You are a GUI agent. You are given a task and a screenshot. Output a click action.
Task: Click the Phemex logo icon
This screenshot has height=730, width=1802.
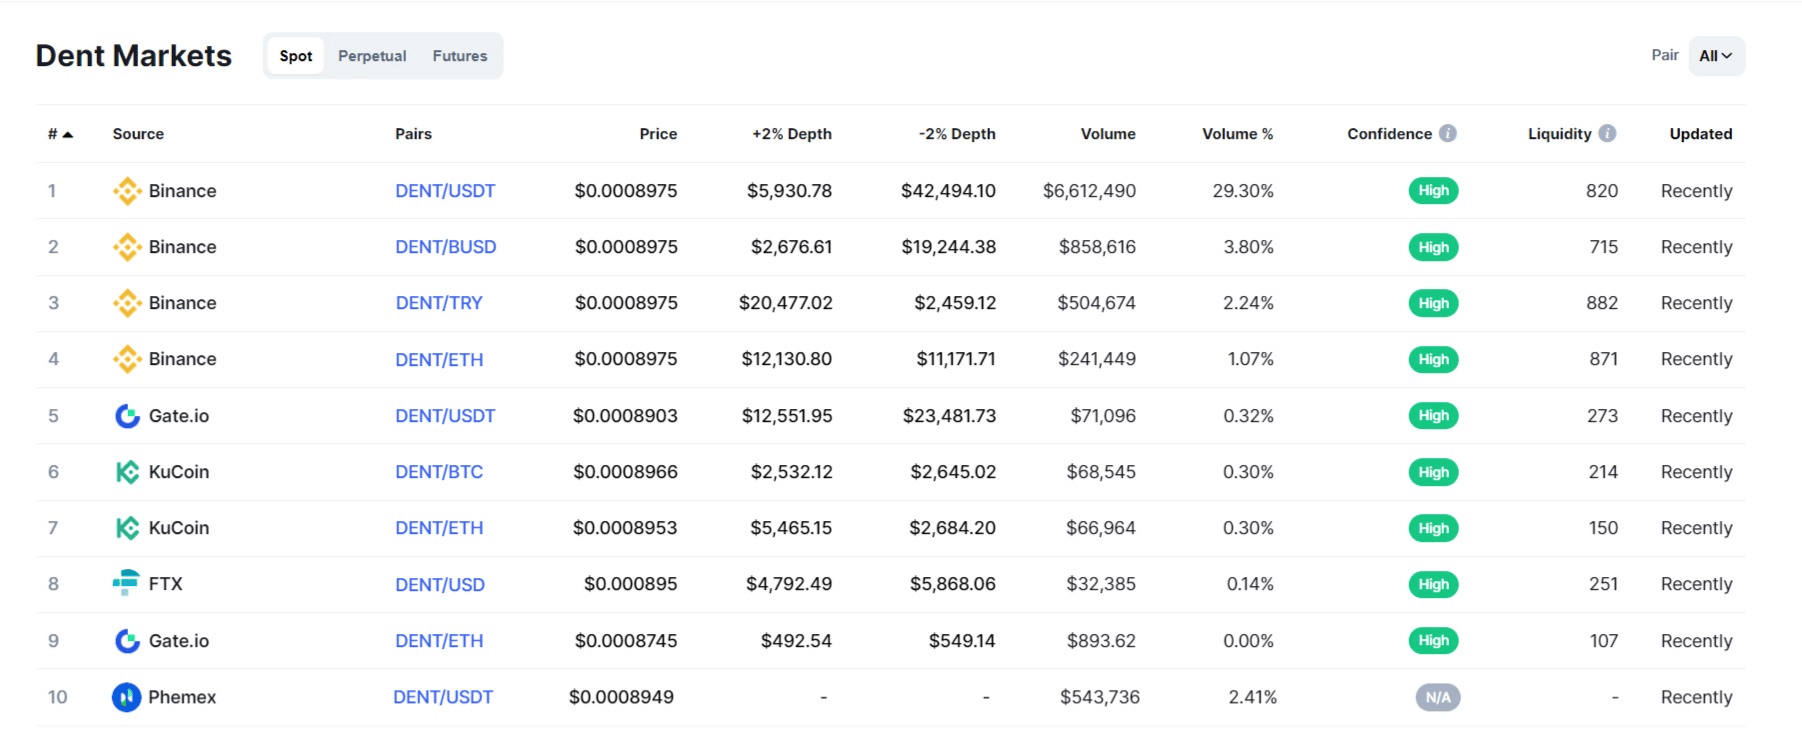pos(126,697)
